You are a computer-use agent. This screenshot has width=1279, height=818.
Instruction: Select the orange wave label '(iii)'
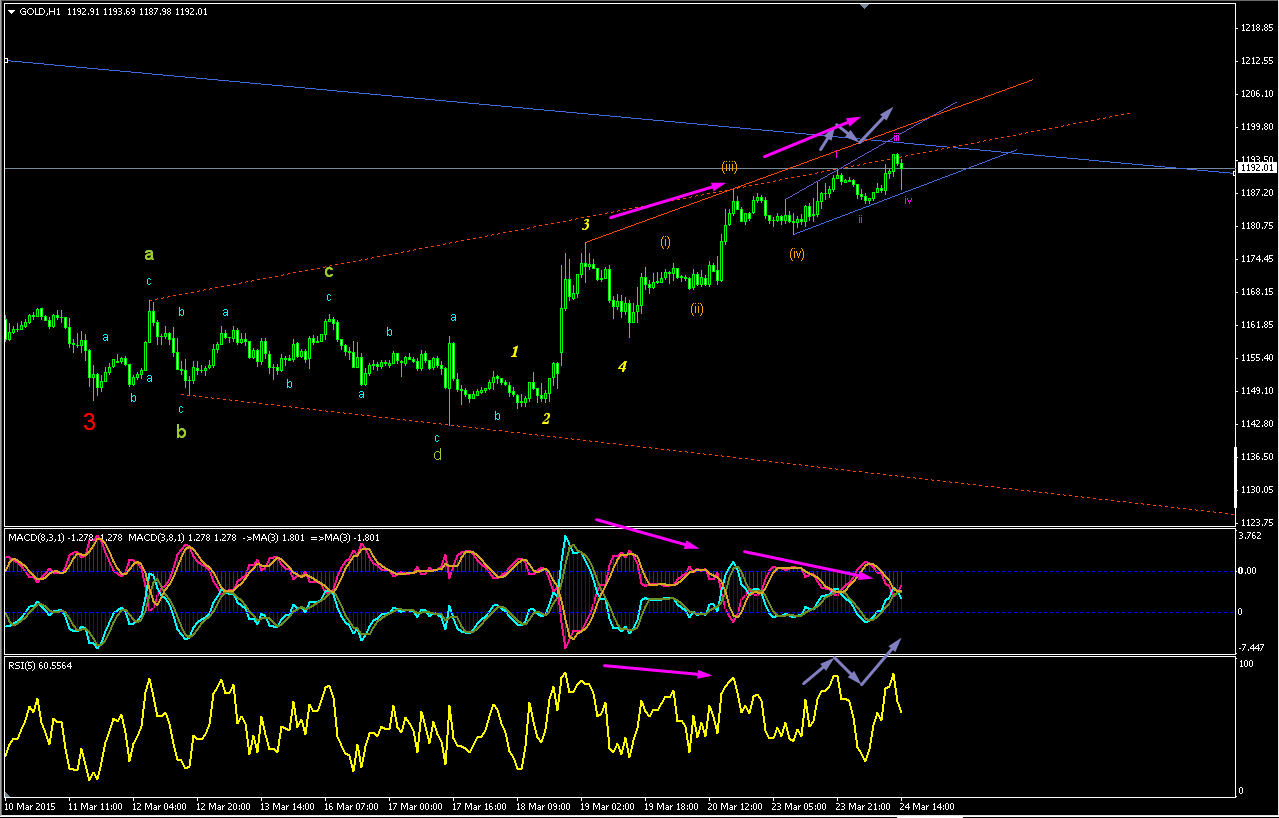click(729, 166)
